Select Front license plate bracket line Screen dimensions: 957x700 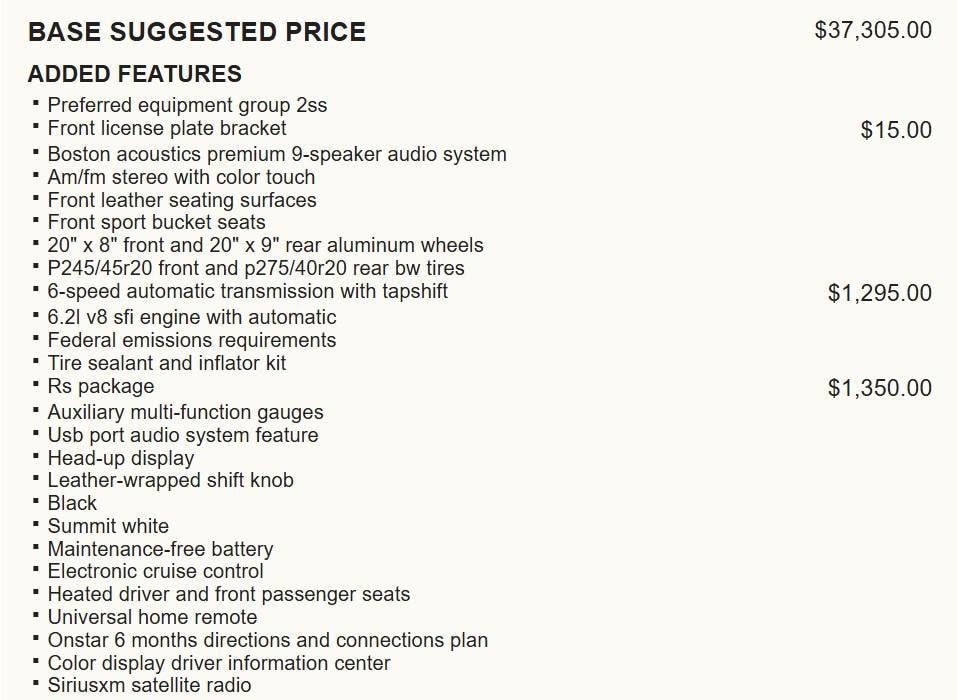(167, 128)
